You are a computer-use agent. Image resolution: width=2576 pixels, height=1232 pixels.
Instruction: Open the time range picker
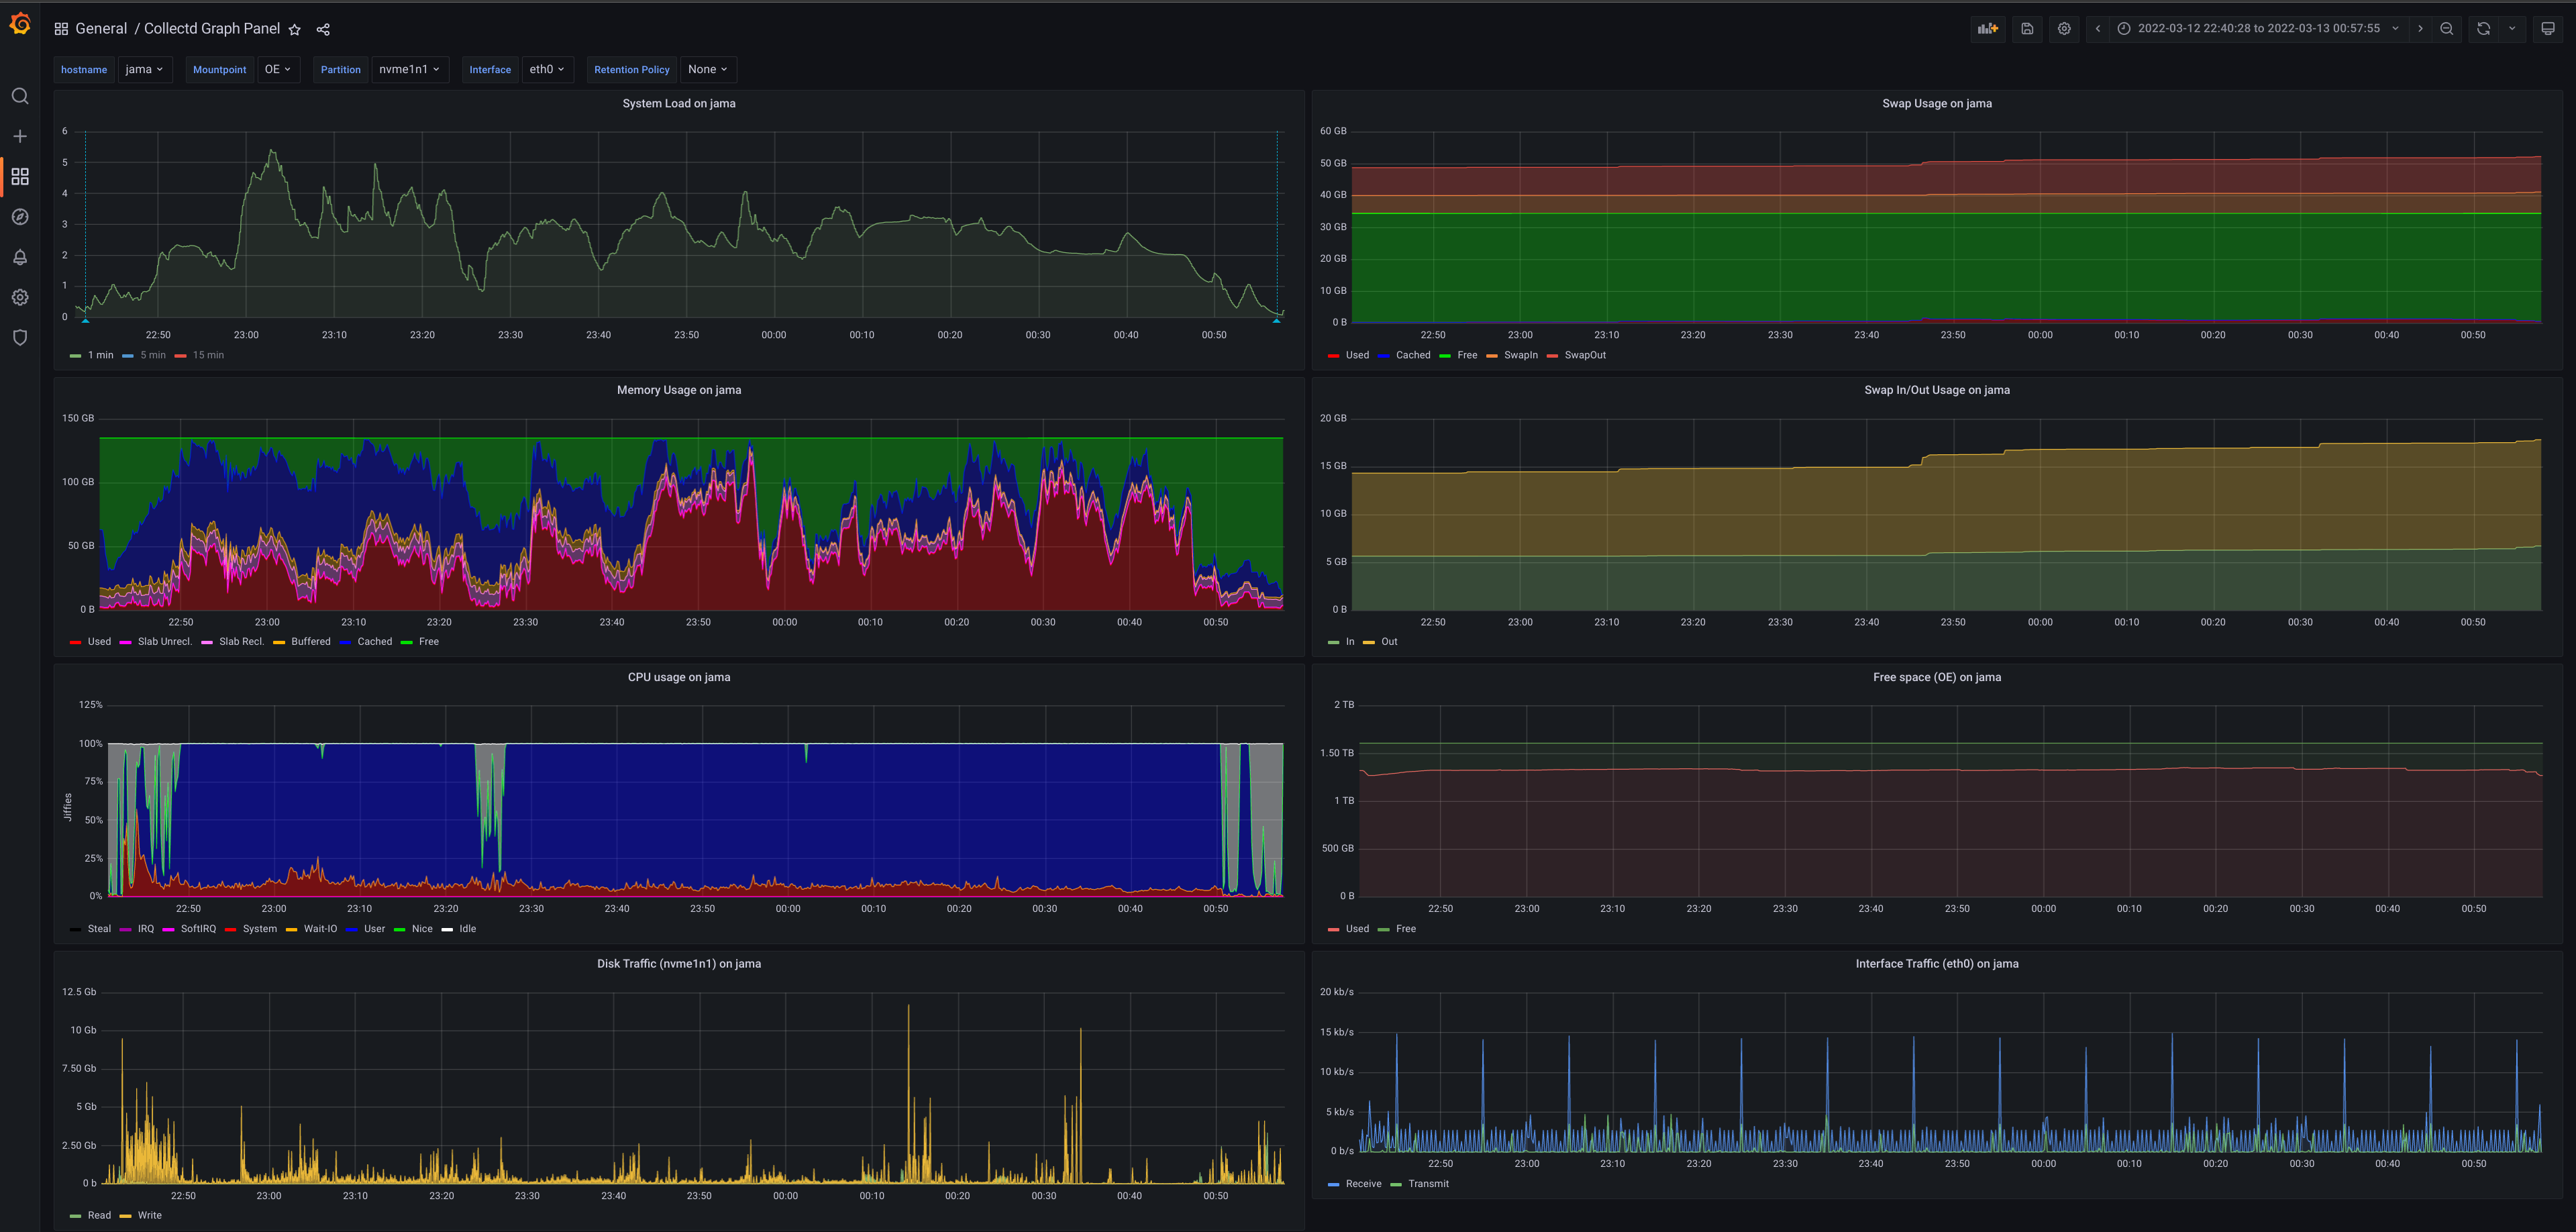[x=2258, y=29]
